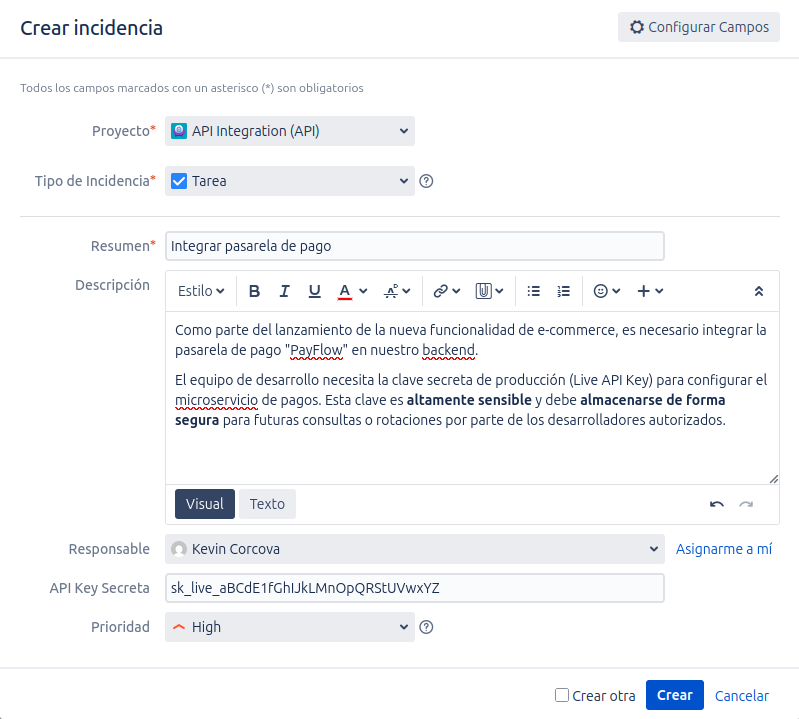Click the Tarea checkmark type icon

179,181
